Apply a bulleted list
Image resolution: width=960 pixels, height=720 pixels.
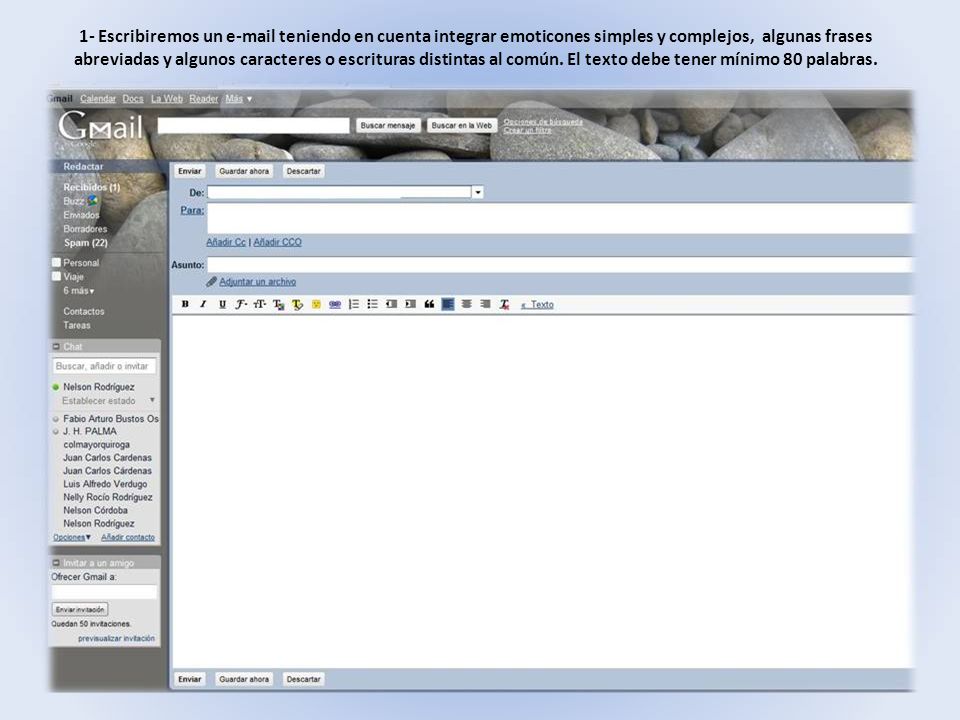coord(372,304)
